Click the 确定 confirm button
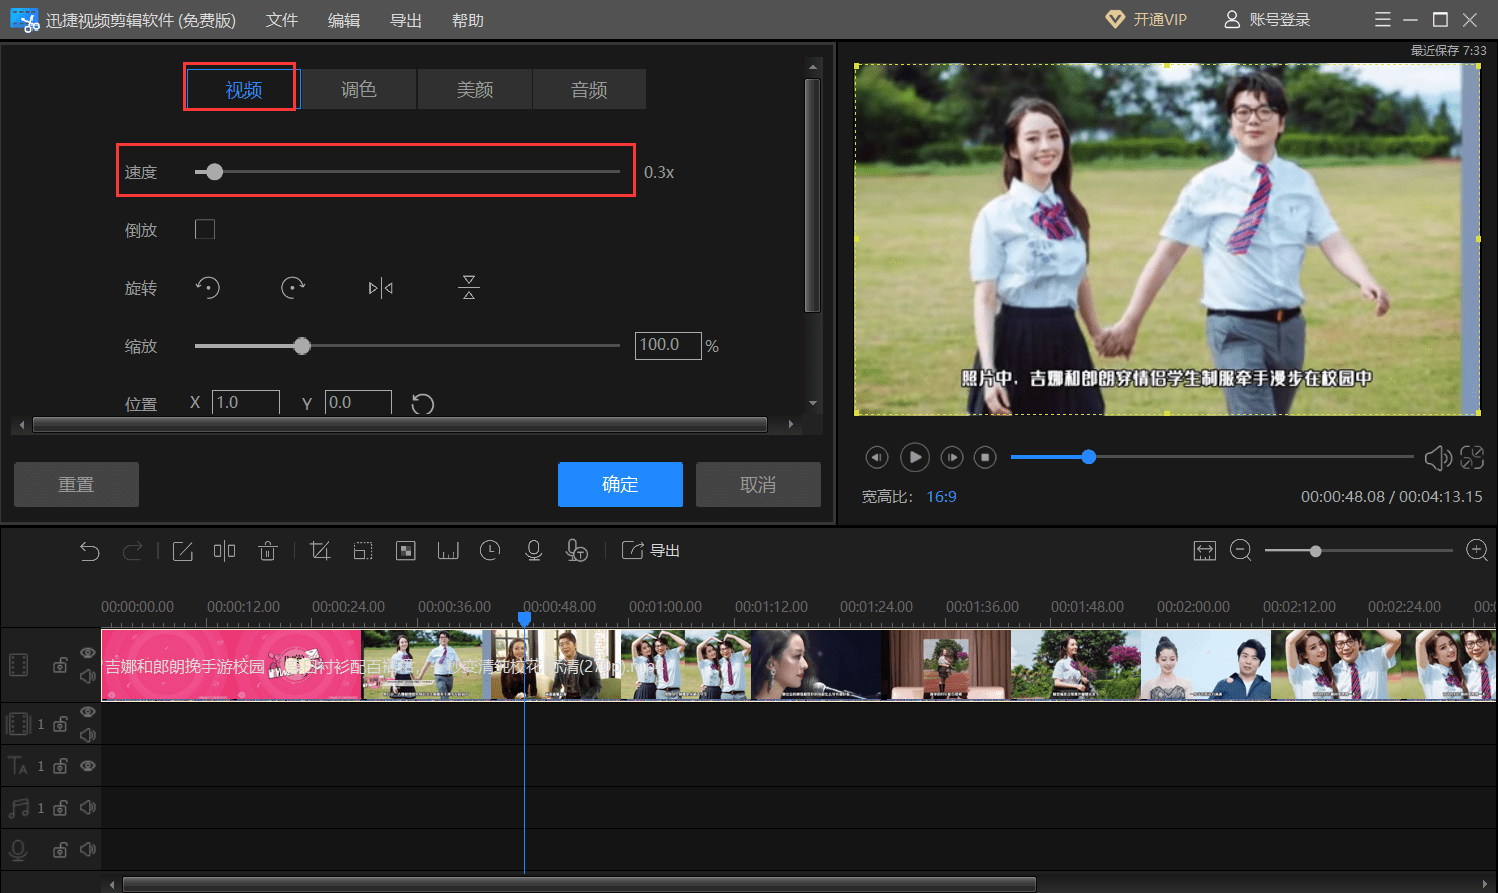Image resolution: width=1498 pixels, height=893 pixels. pyautogui.click(x=620, y=484)
